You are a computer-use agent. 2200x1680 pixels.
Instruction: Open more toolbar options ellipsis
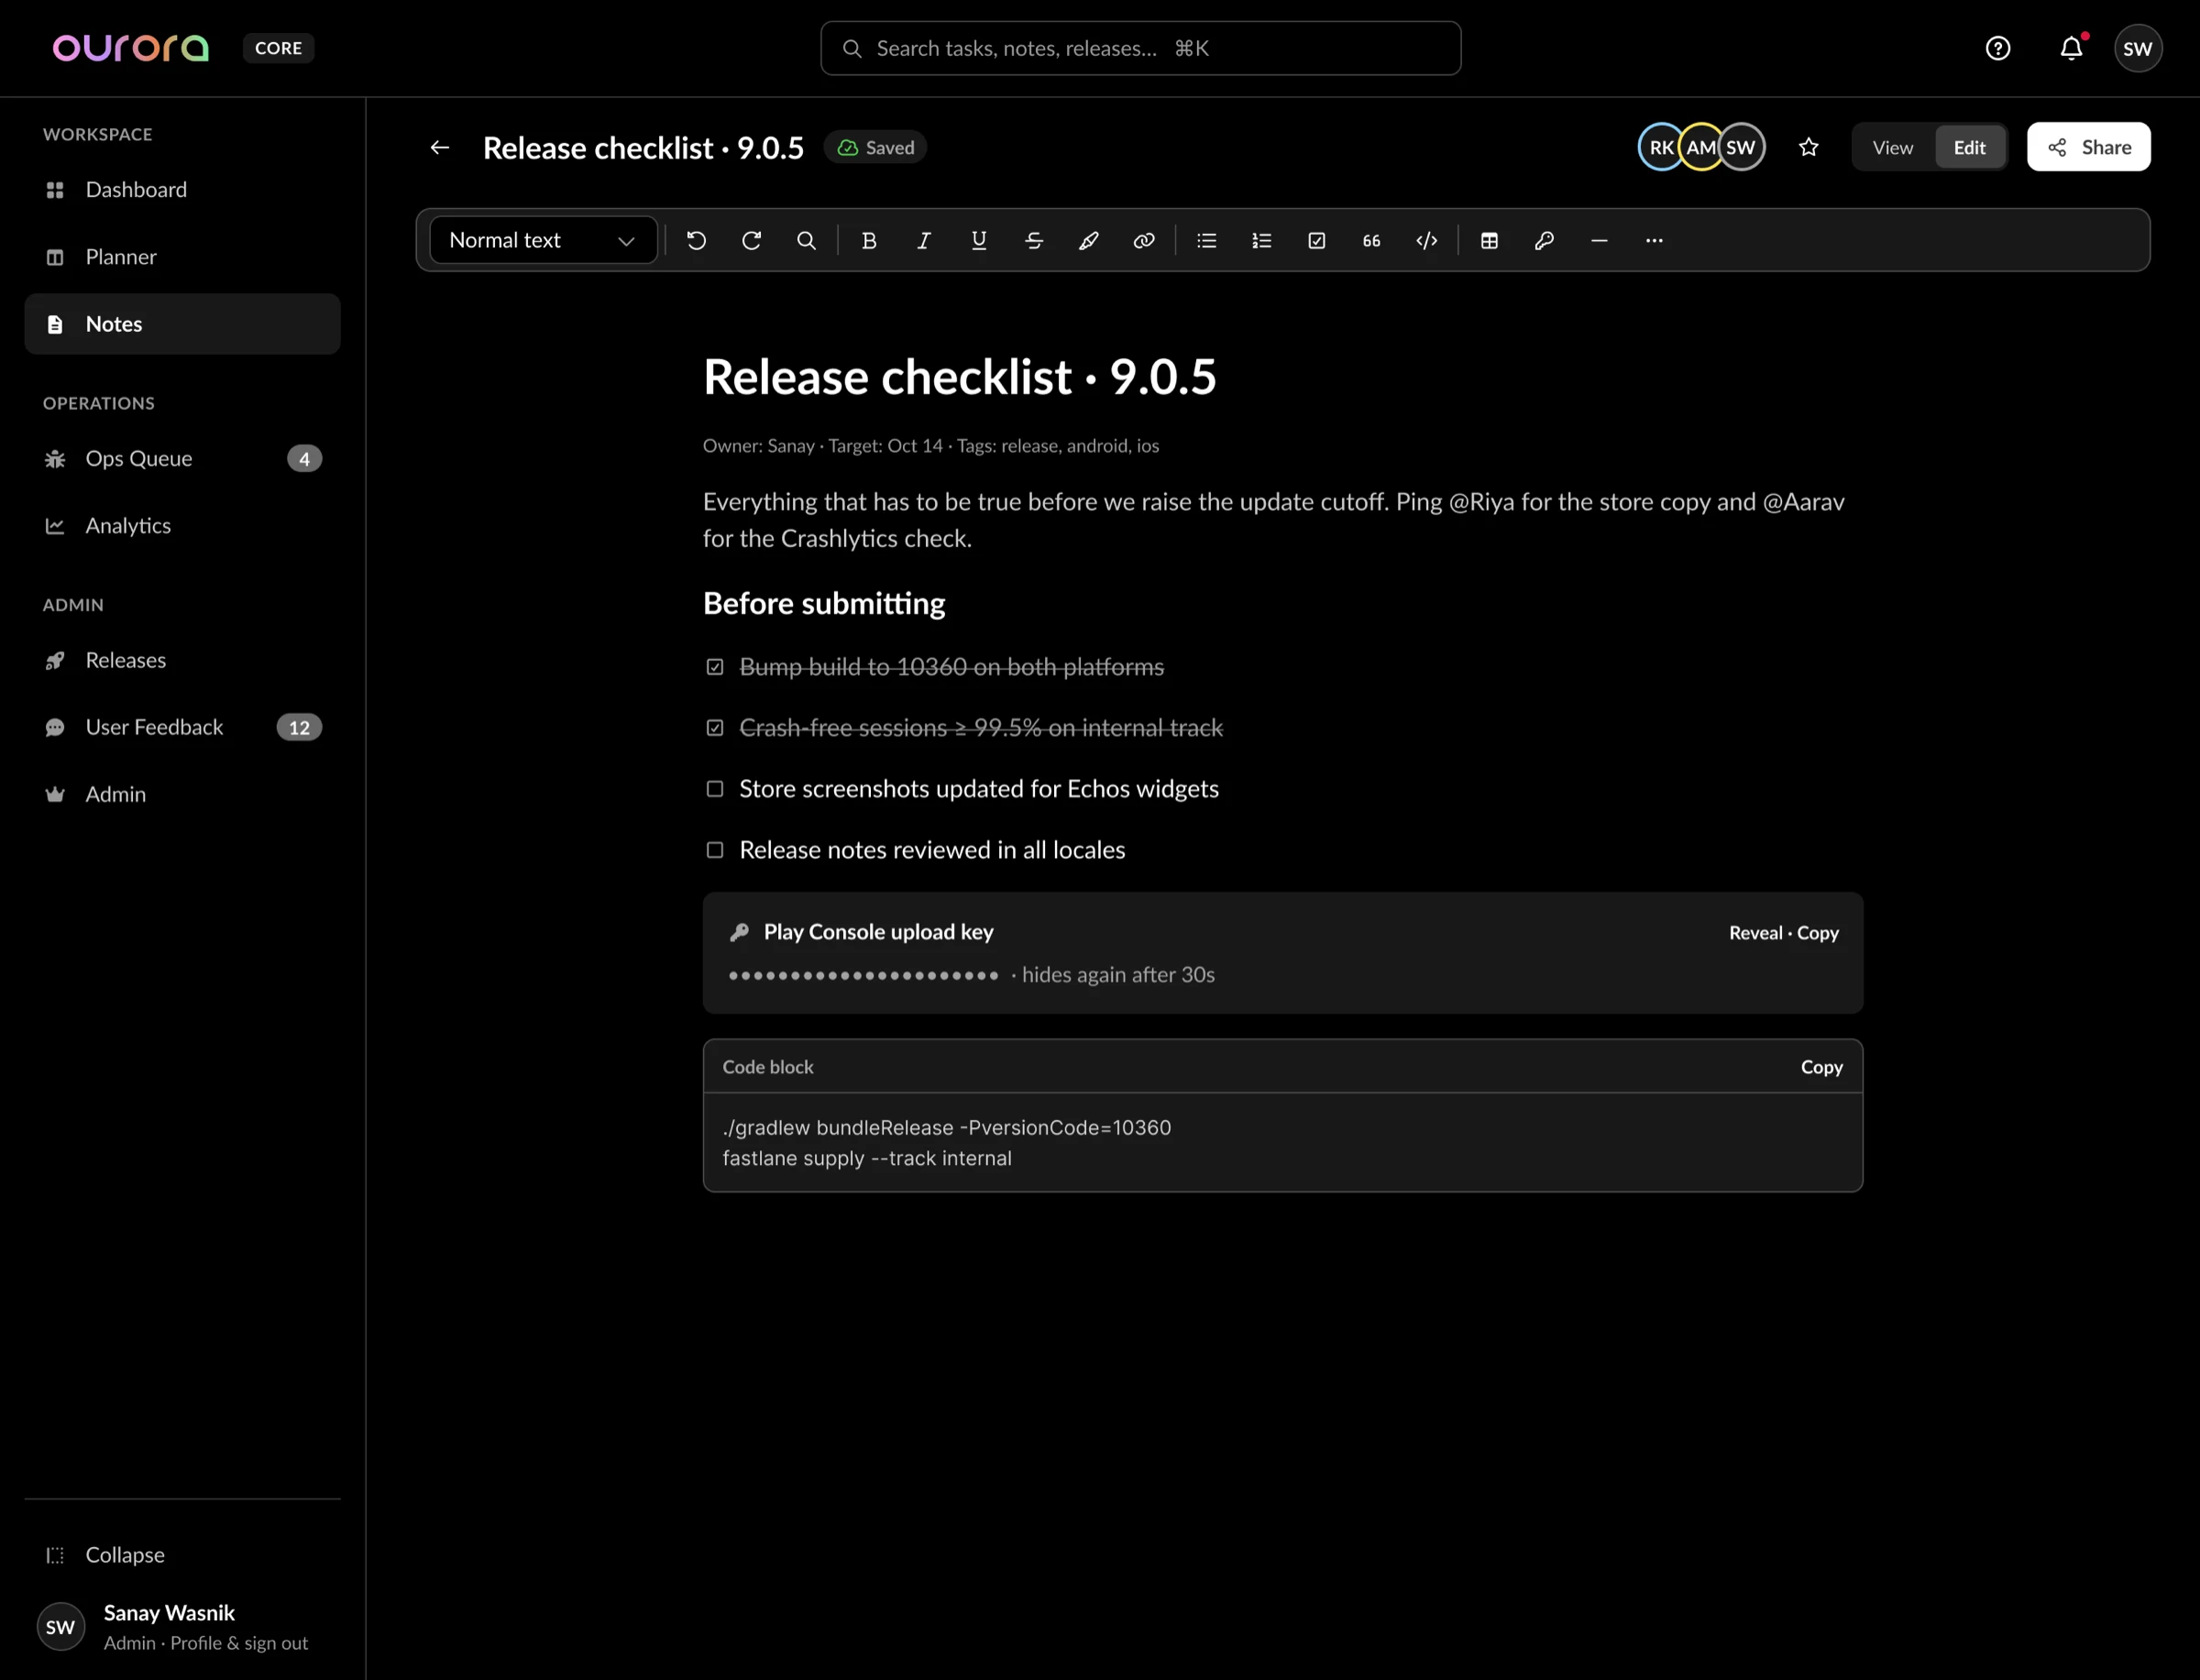pyautogui.click(x=1655, y=240)
